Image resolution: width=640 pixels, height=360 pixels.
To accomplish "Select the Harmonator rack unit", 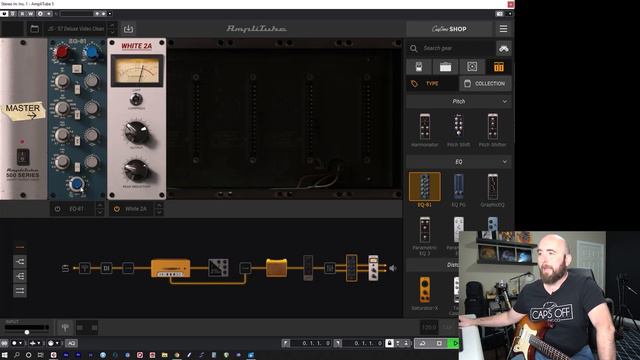I will [424, 130].
